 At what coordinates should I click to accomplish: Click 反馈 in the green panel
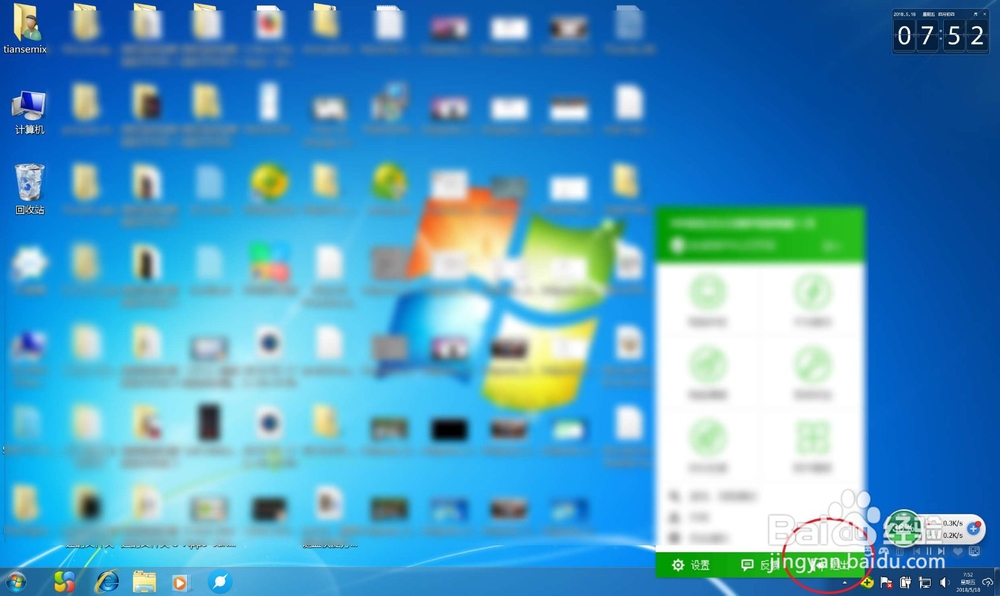pyautogui.click(x=760, y=565)
